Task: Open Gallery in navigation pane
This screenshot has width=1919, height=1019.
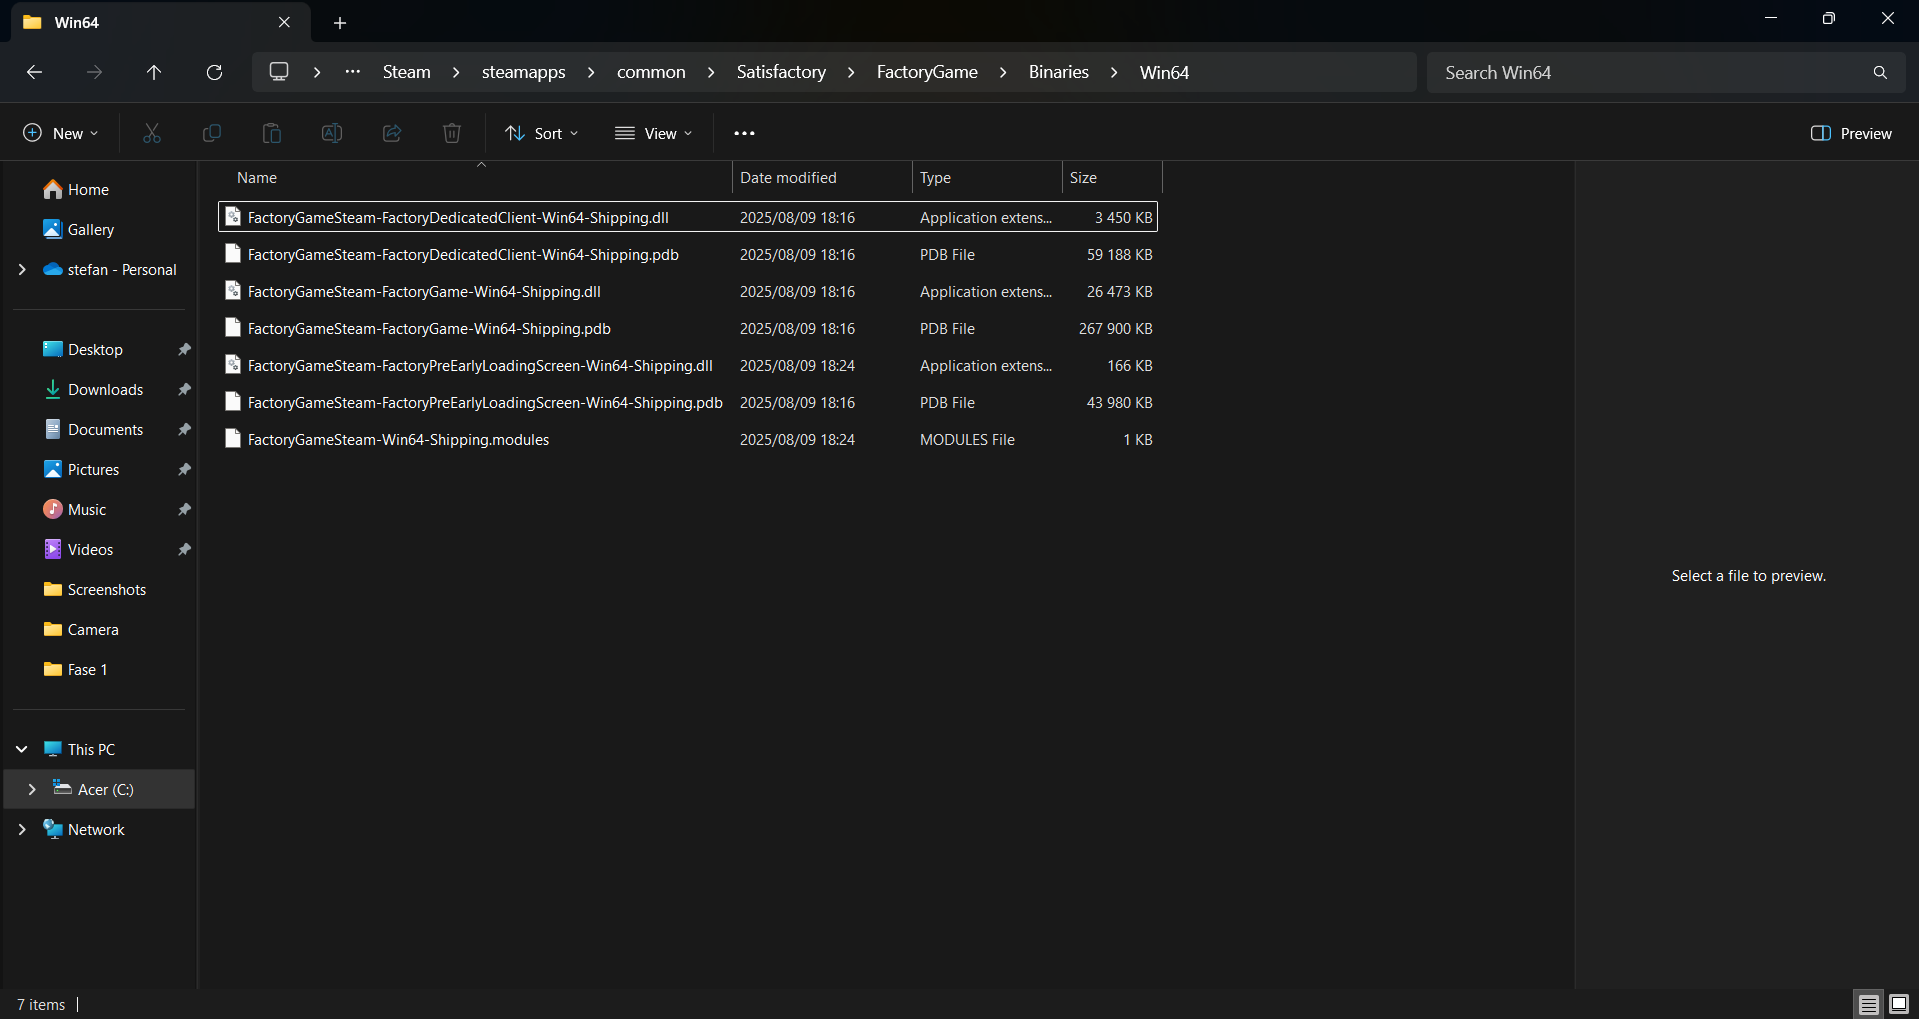Action: 80,230
